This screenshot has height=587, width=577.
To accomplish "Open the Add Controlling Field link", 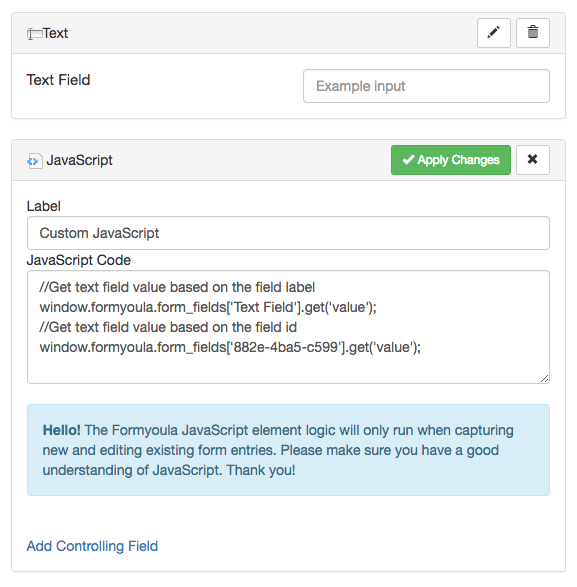I will [x=92, y=546].
